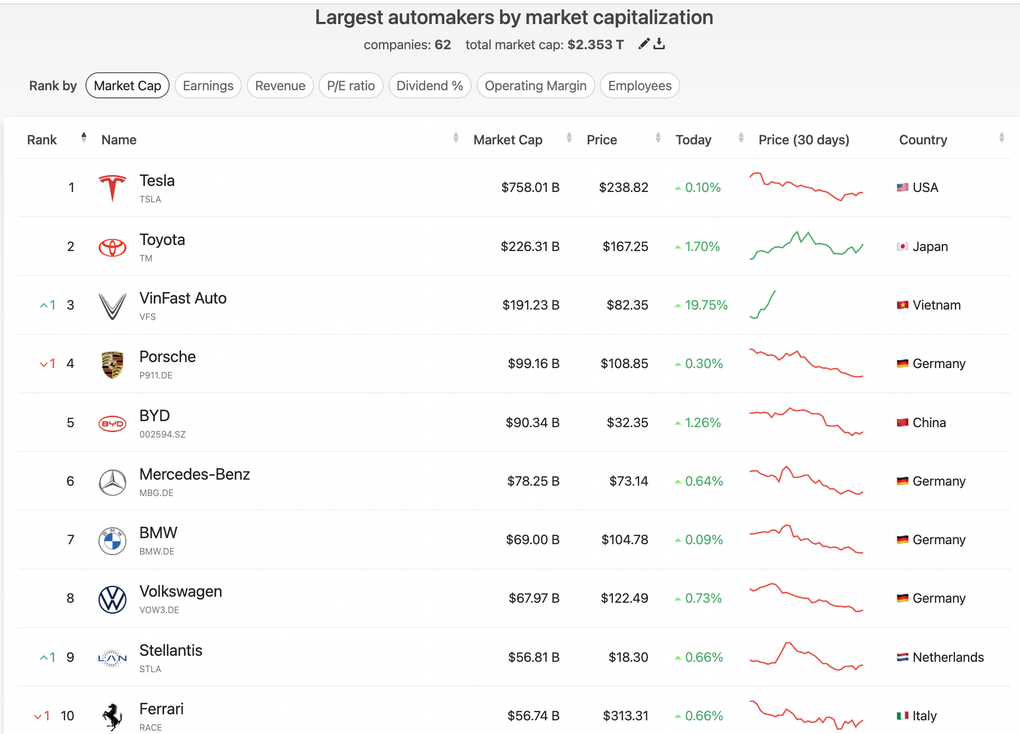Click the China flag icon
This screenshot has height=734, width=1020.
point(902,422)
